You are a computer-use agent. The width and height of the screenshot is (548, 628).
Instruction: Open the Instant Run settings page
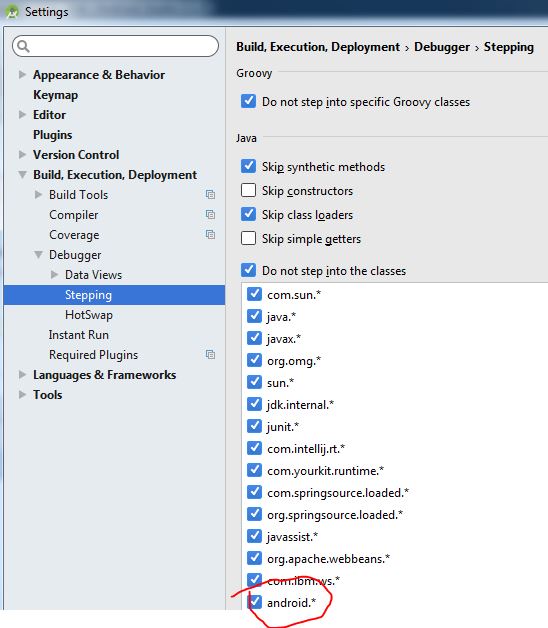coord(79,335)
